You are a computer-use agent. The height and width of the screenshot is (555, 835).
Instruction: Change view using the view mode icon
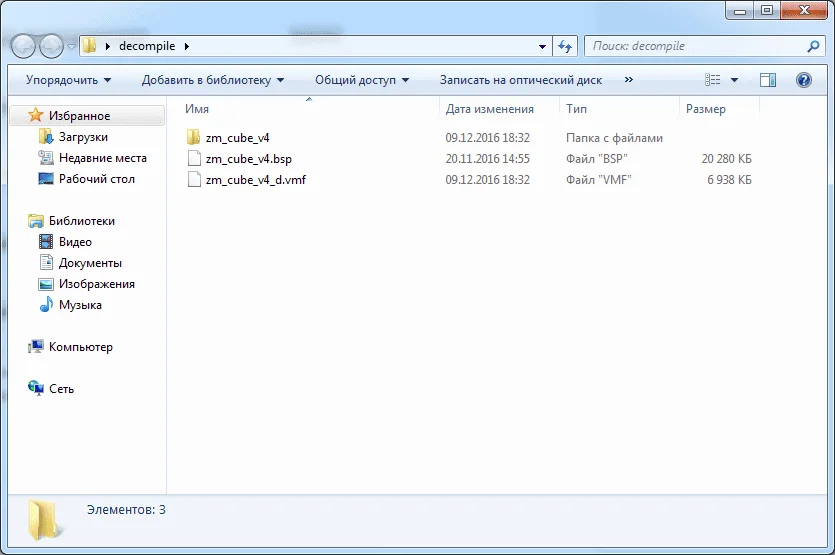point(713,80)
